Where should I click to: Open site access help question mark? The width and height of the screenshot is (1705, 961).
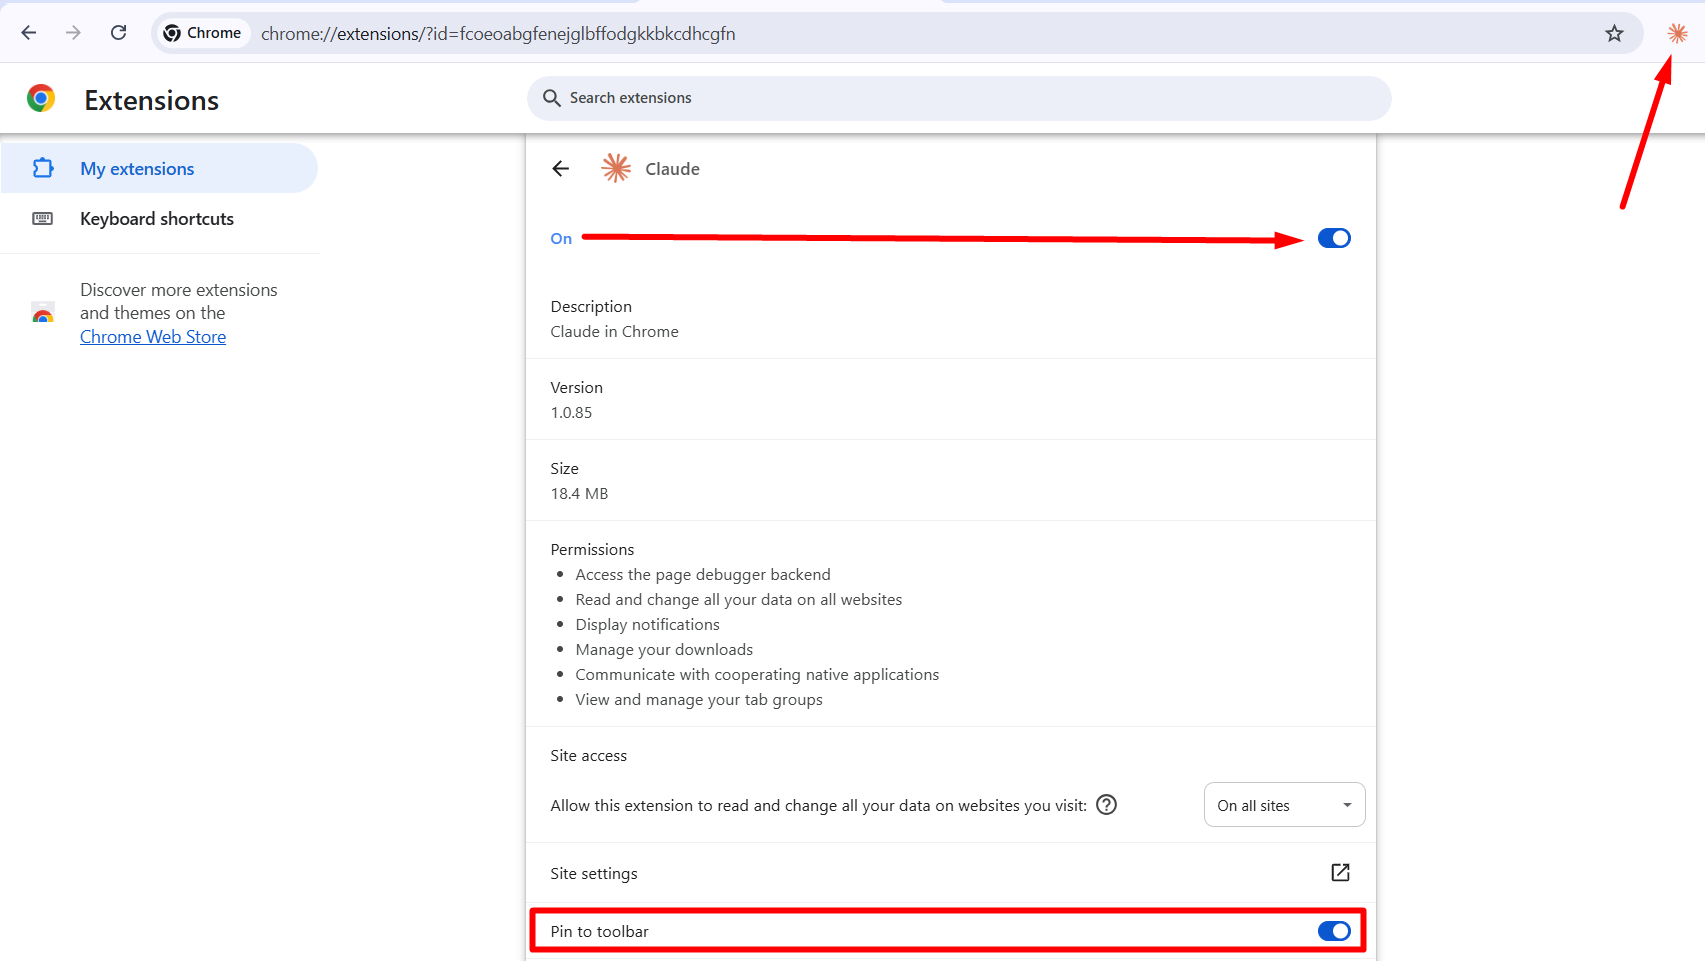click(1106, 805)
